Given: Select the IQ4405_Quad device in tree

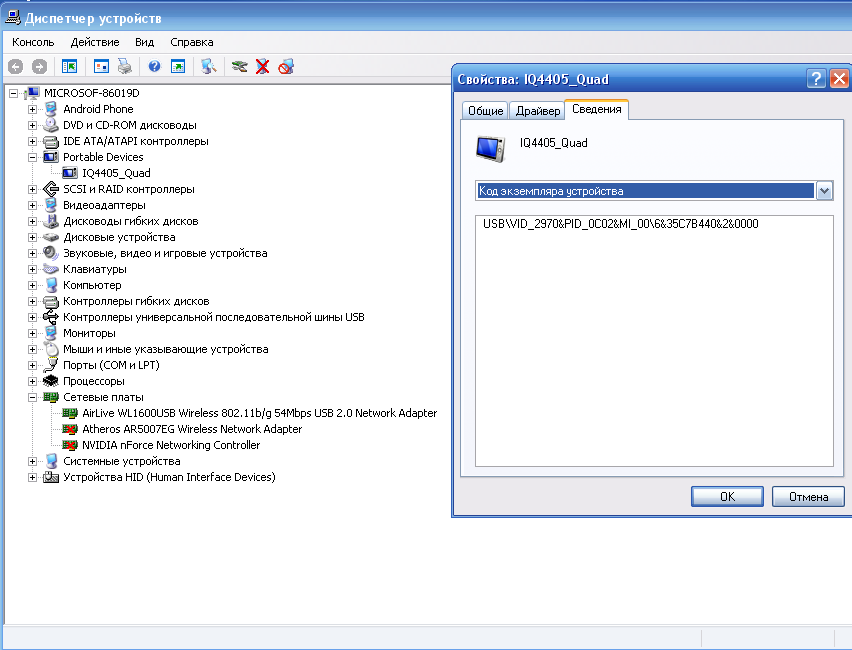Looking at the screenshot, I should point(116,173).
